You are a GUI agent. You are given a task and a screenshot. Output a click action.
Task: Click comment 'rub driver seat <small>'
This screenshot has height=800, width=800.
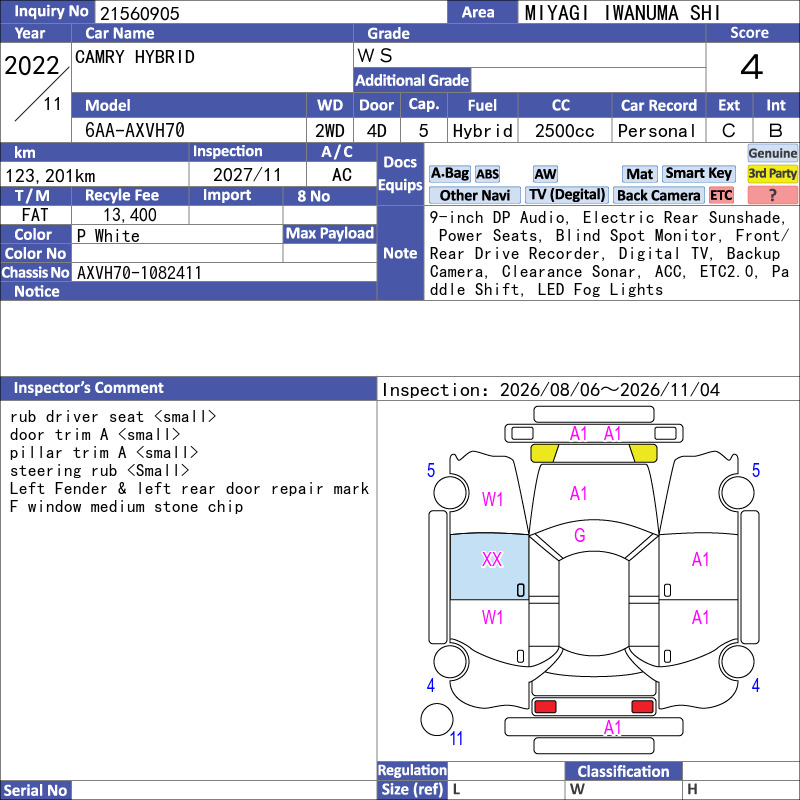click(113, 417)
